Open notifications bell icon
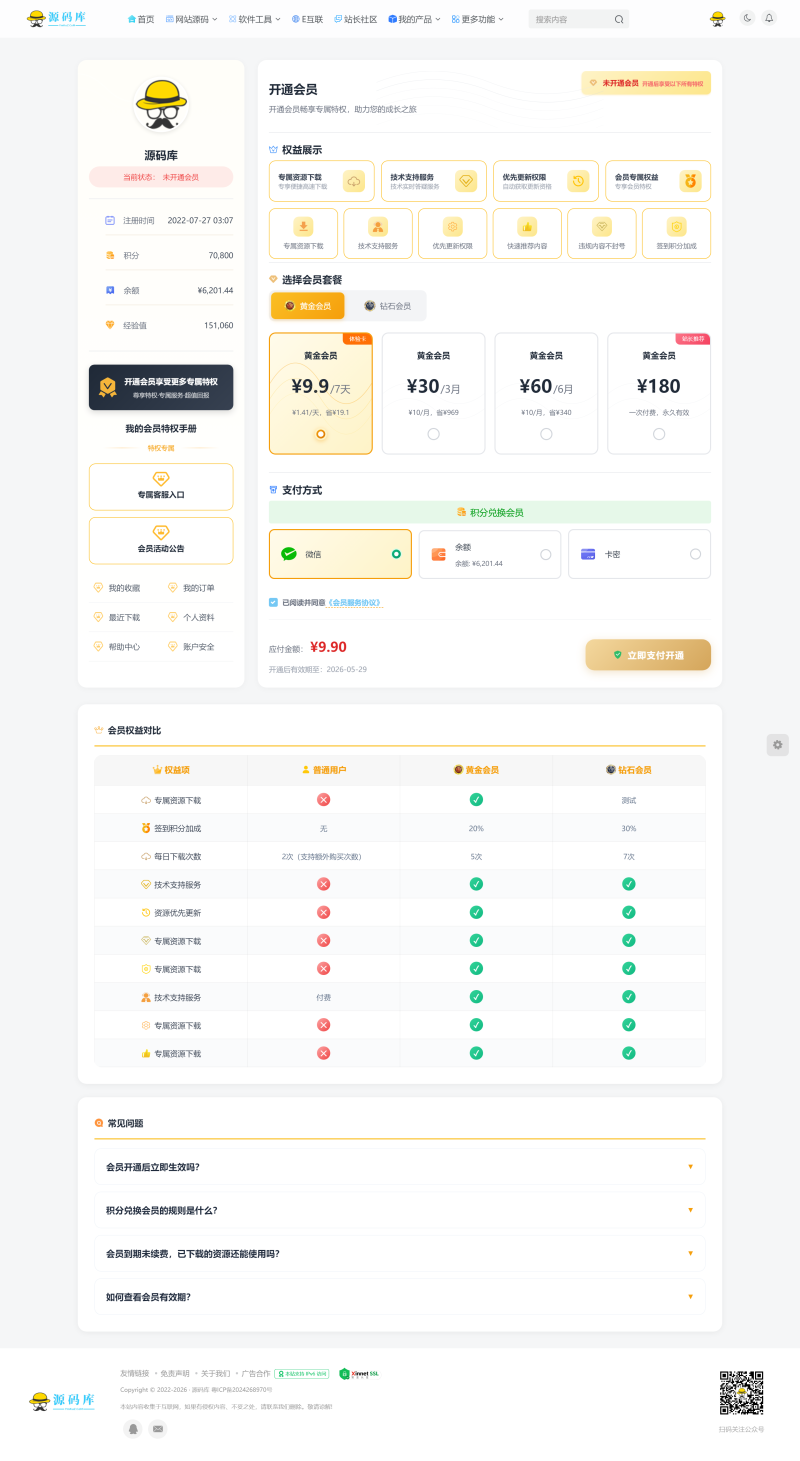This screenshot has width=800, height=1461. pyautogui.click(x=769, y=18)
